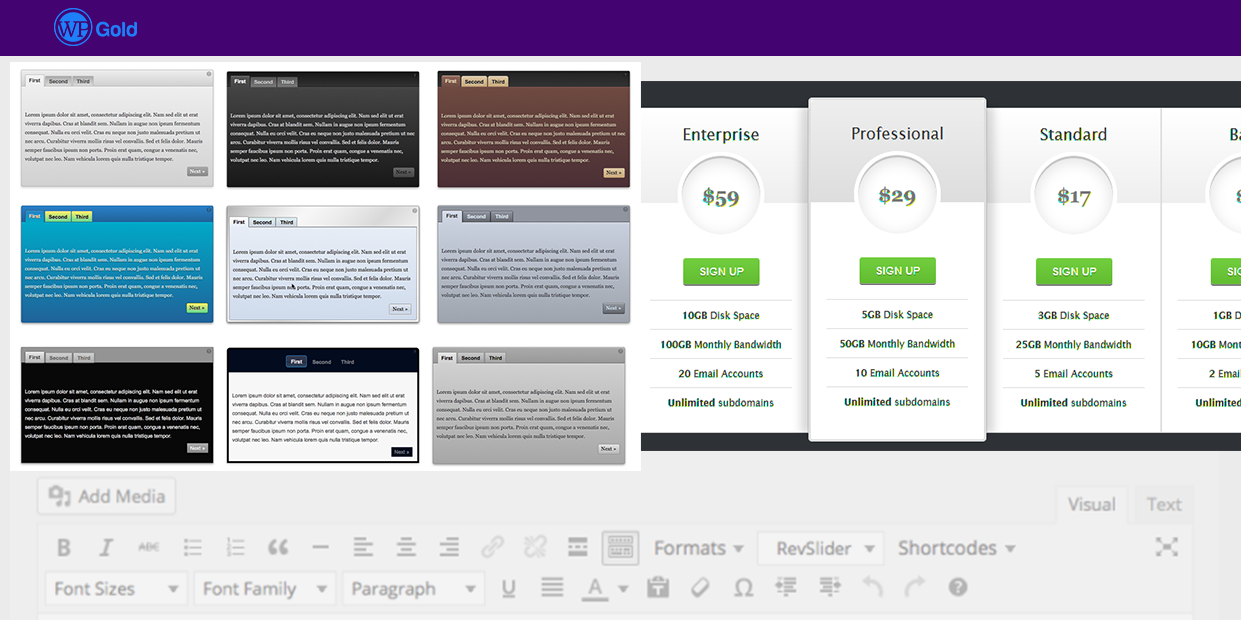The image size is (1241, 620).
Task: Toggle underline formatting
Action: [x=509, y=588]
